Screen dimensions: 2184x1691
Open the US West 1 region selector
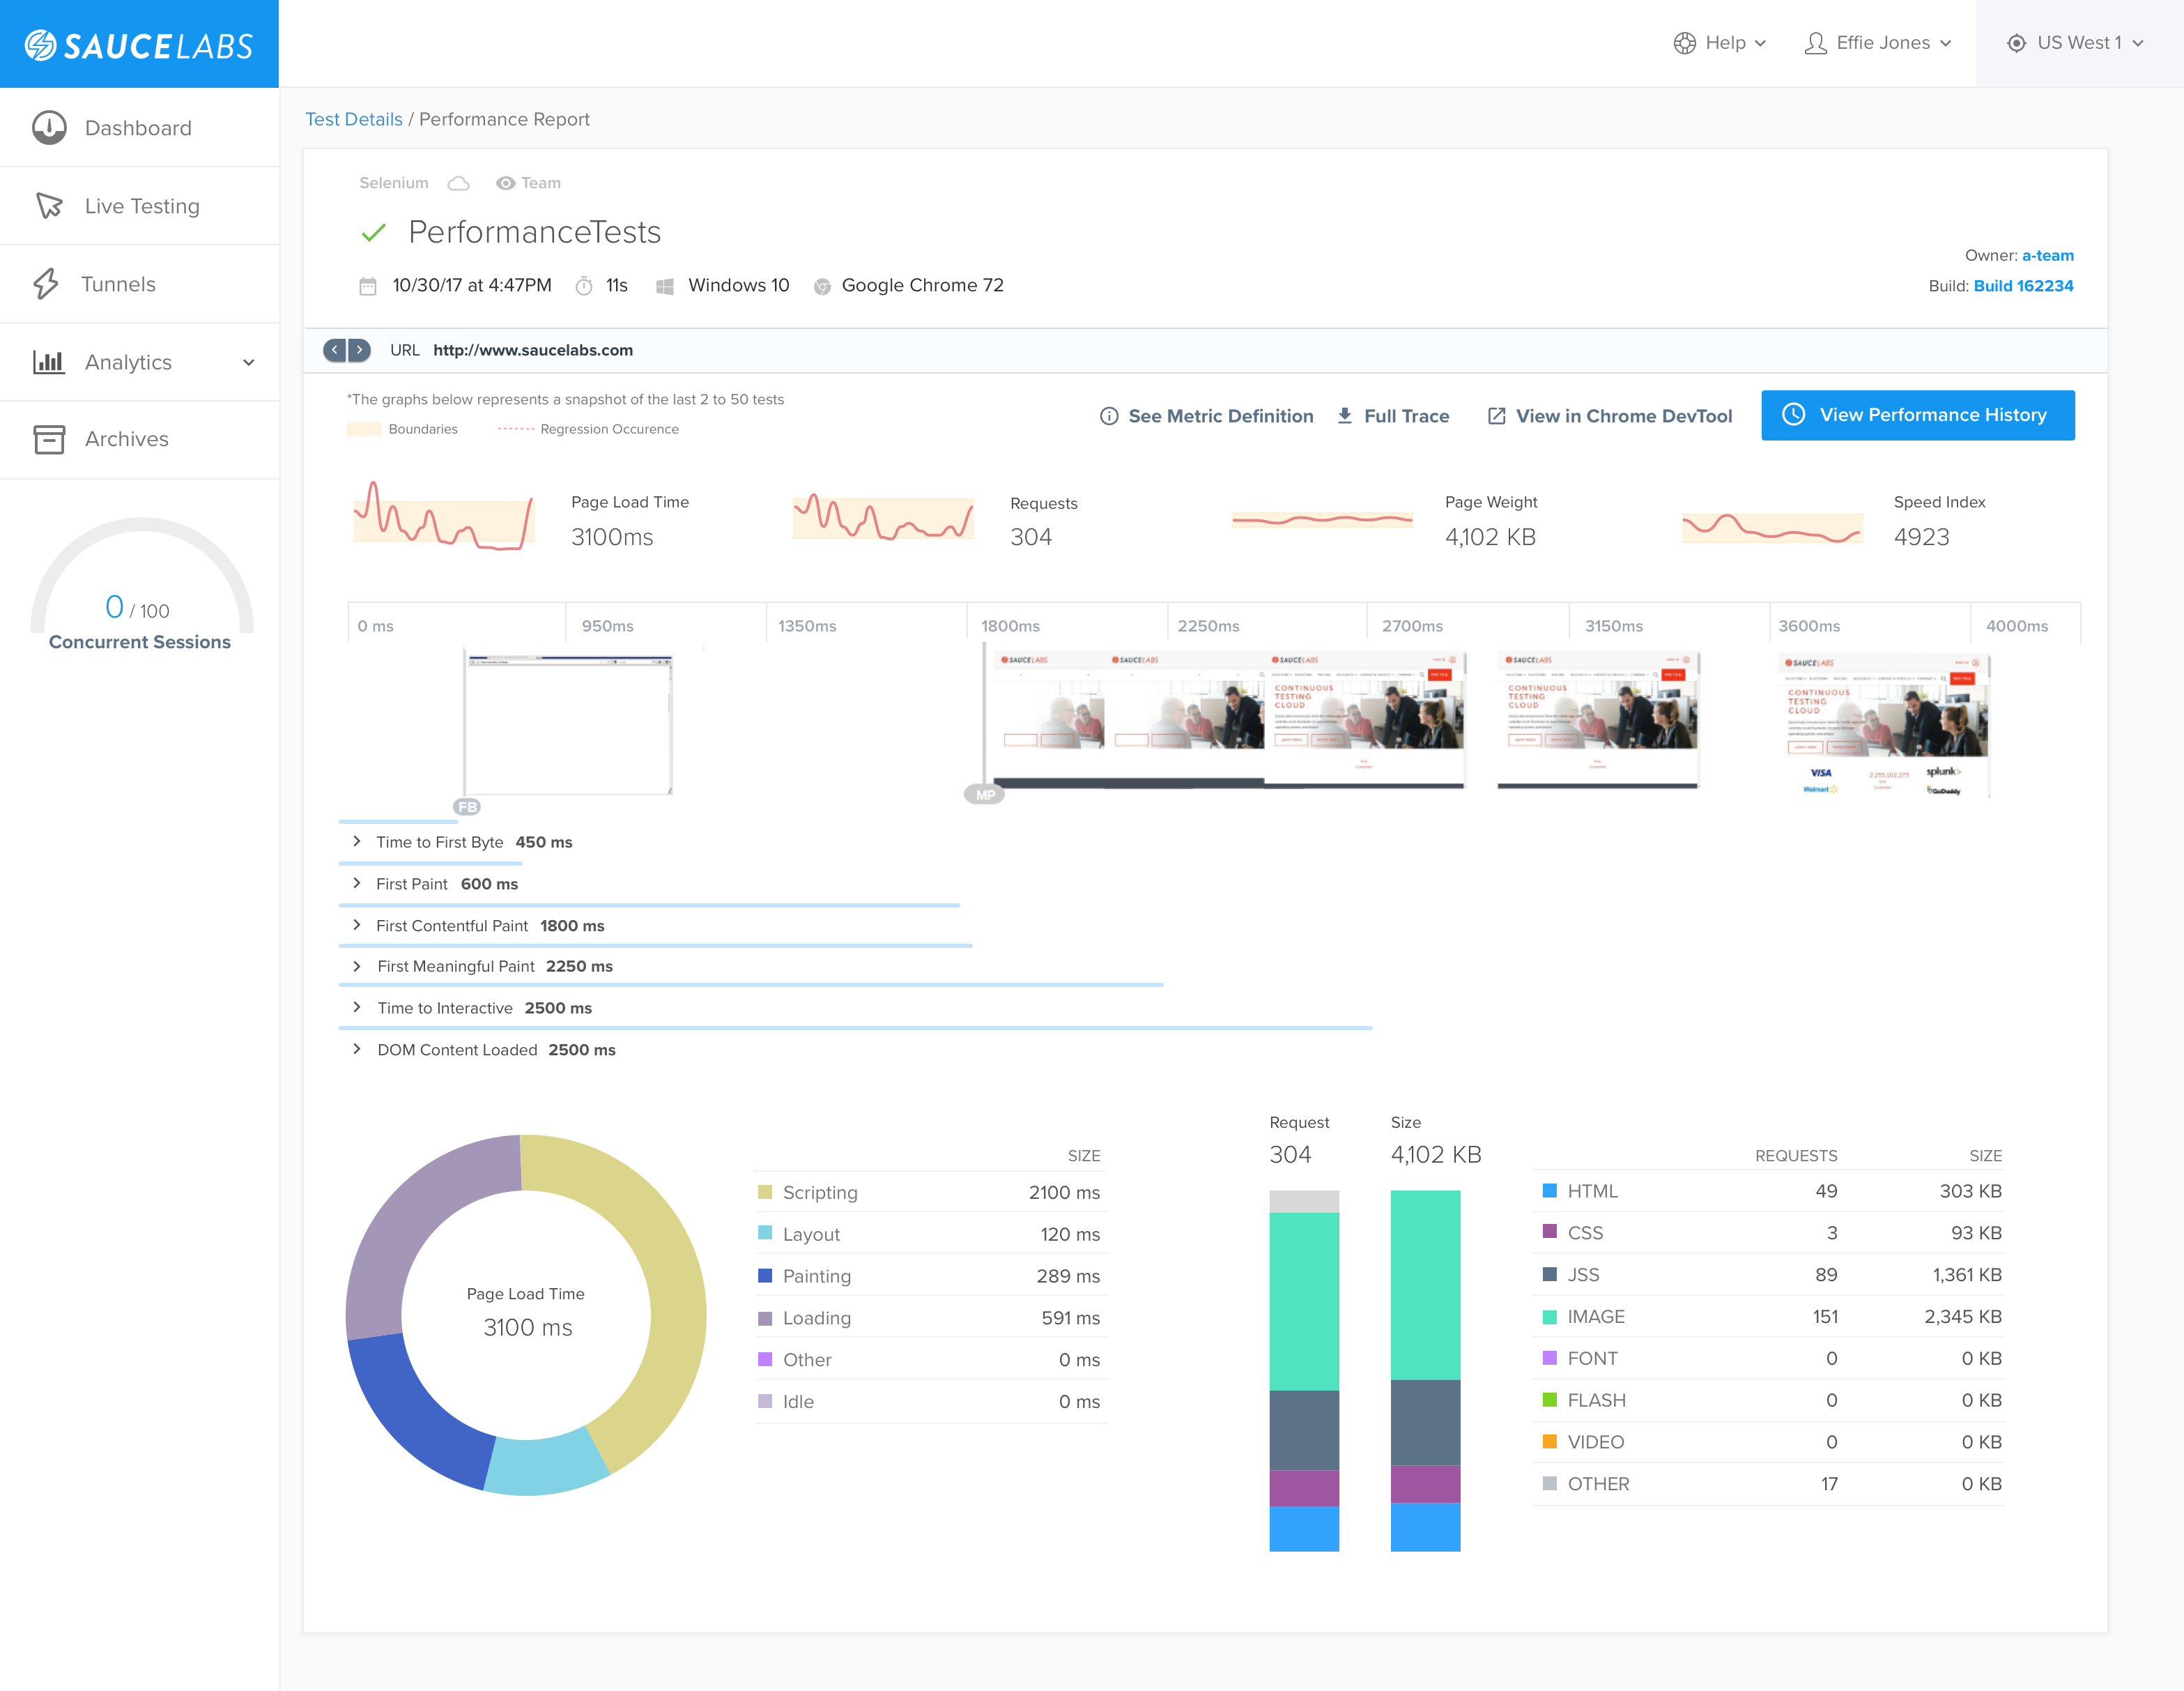pos(2076,43)
